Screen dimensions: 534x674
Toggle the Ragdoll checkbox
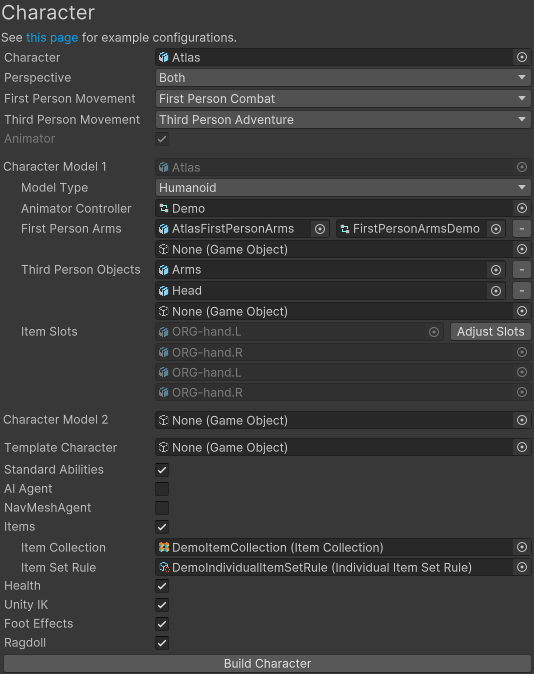coord(162,643)
